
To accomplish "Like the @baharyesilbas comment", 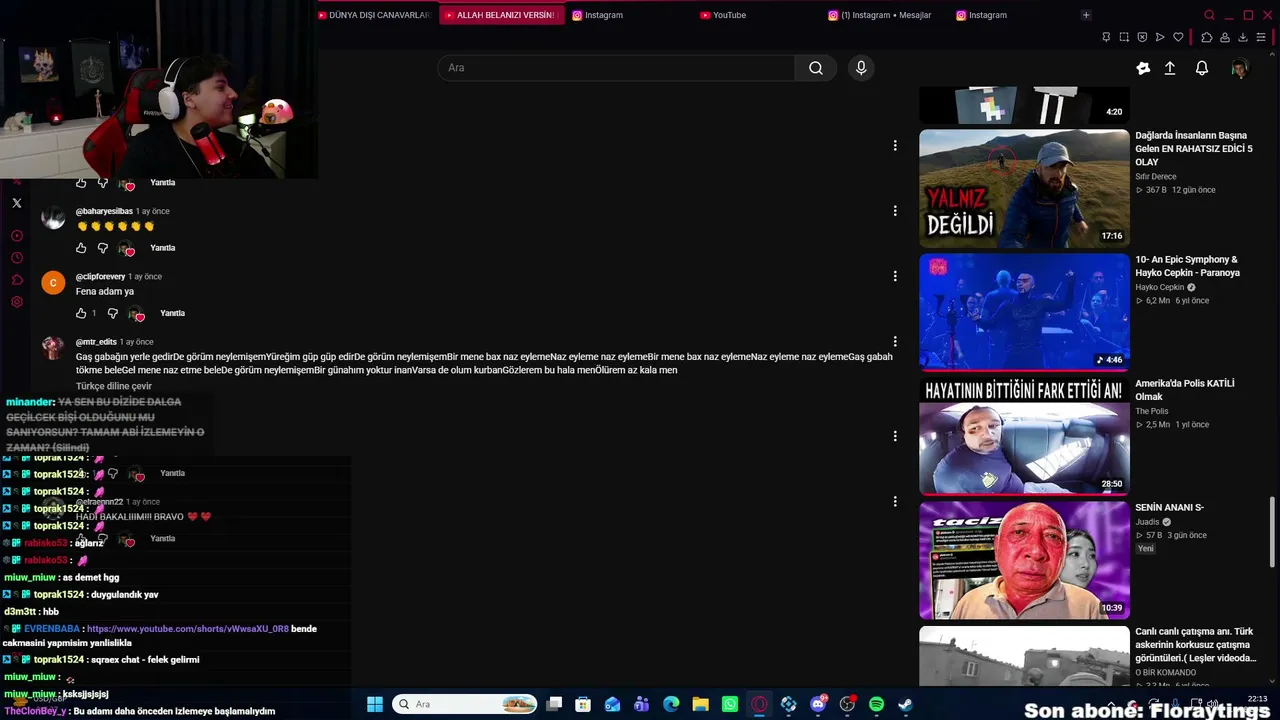I will [x=82, y=248].
